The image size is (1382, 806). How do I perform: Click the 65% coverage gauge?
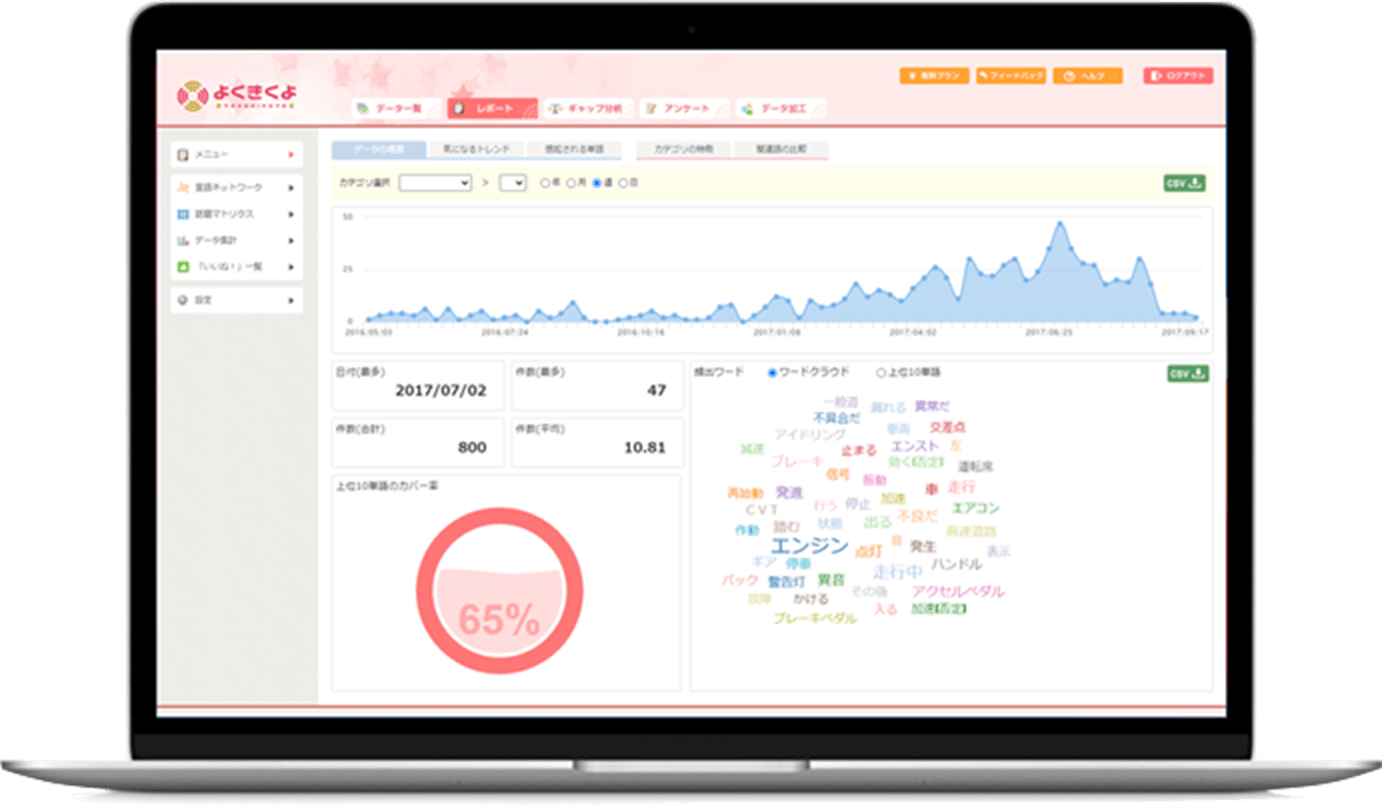(x=499, y=593)
